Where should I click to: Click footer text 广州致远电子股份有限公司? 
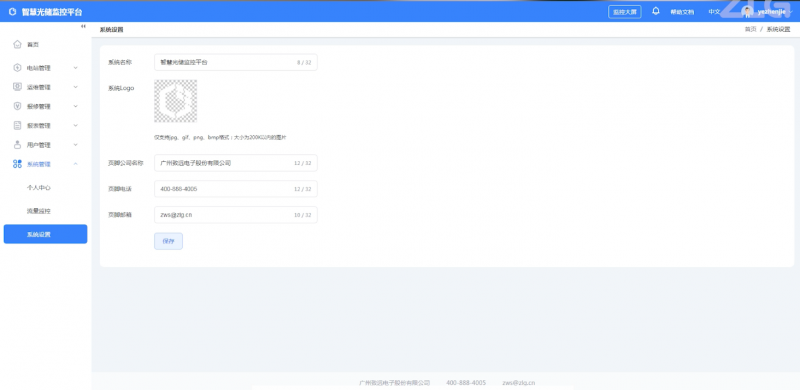pyautogui.click(x=394, y=383)
